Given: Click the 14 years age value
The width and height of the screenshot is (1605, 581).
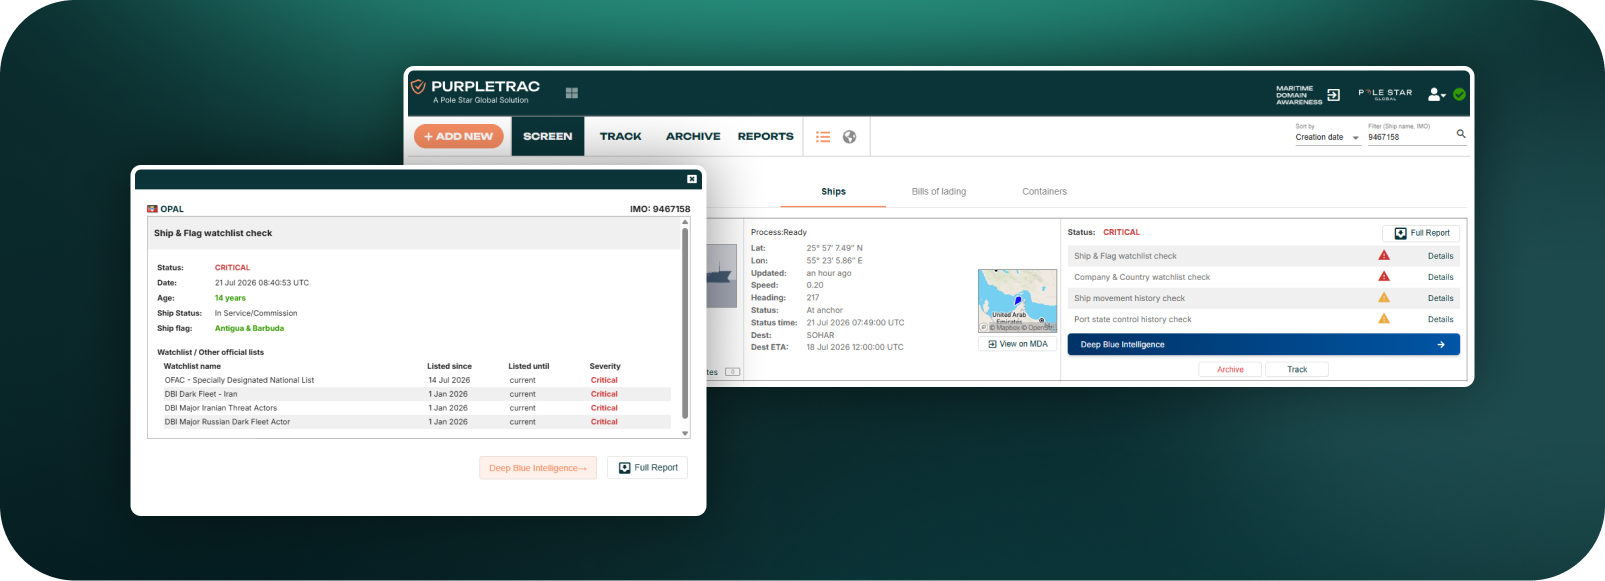Looking at the screenshot, I should coord(230,298).
